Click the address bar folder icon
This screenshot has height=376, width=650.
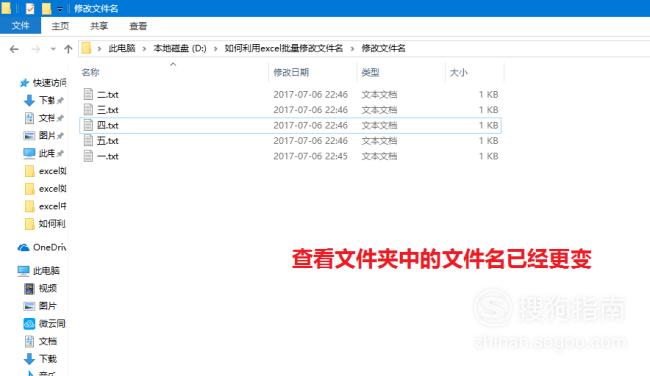click(x=86, y=48)
